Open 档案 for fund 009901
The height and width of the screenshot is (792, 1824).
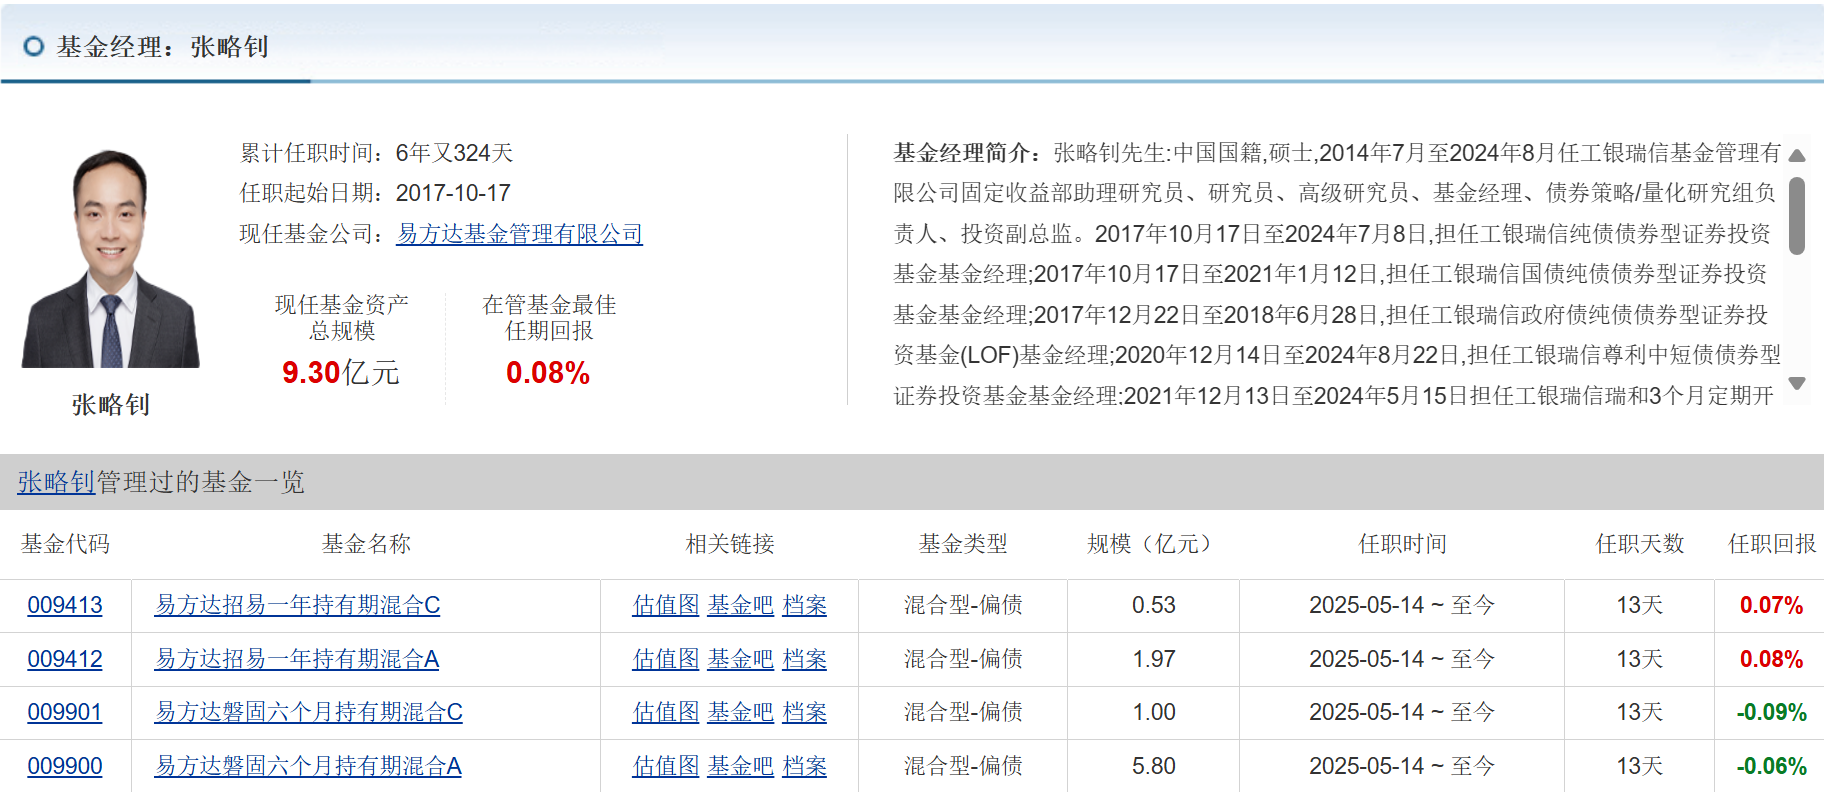click(805, 712)
